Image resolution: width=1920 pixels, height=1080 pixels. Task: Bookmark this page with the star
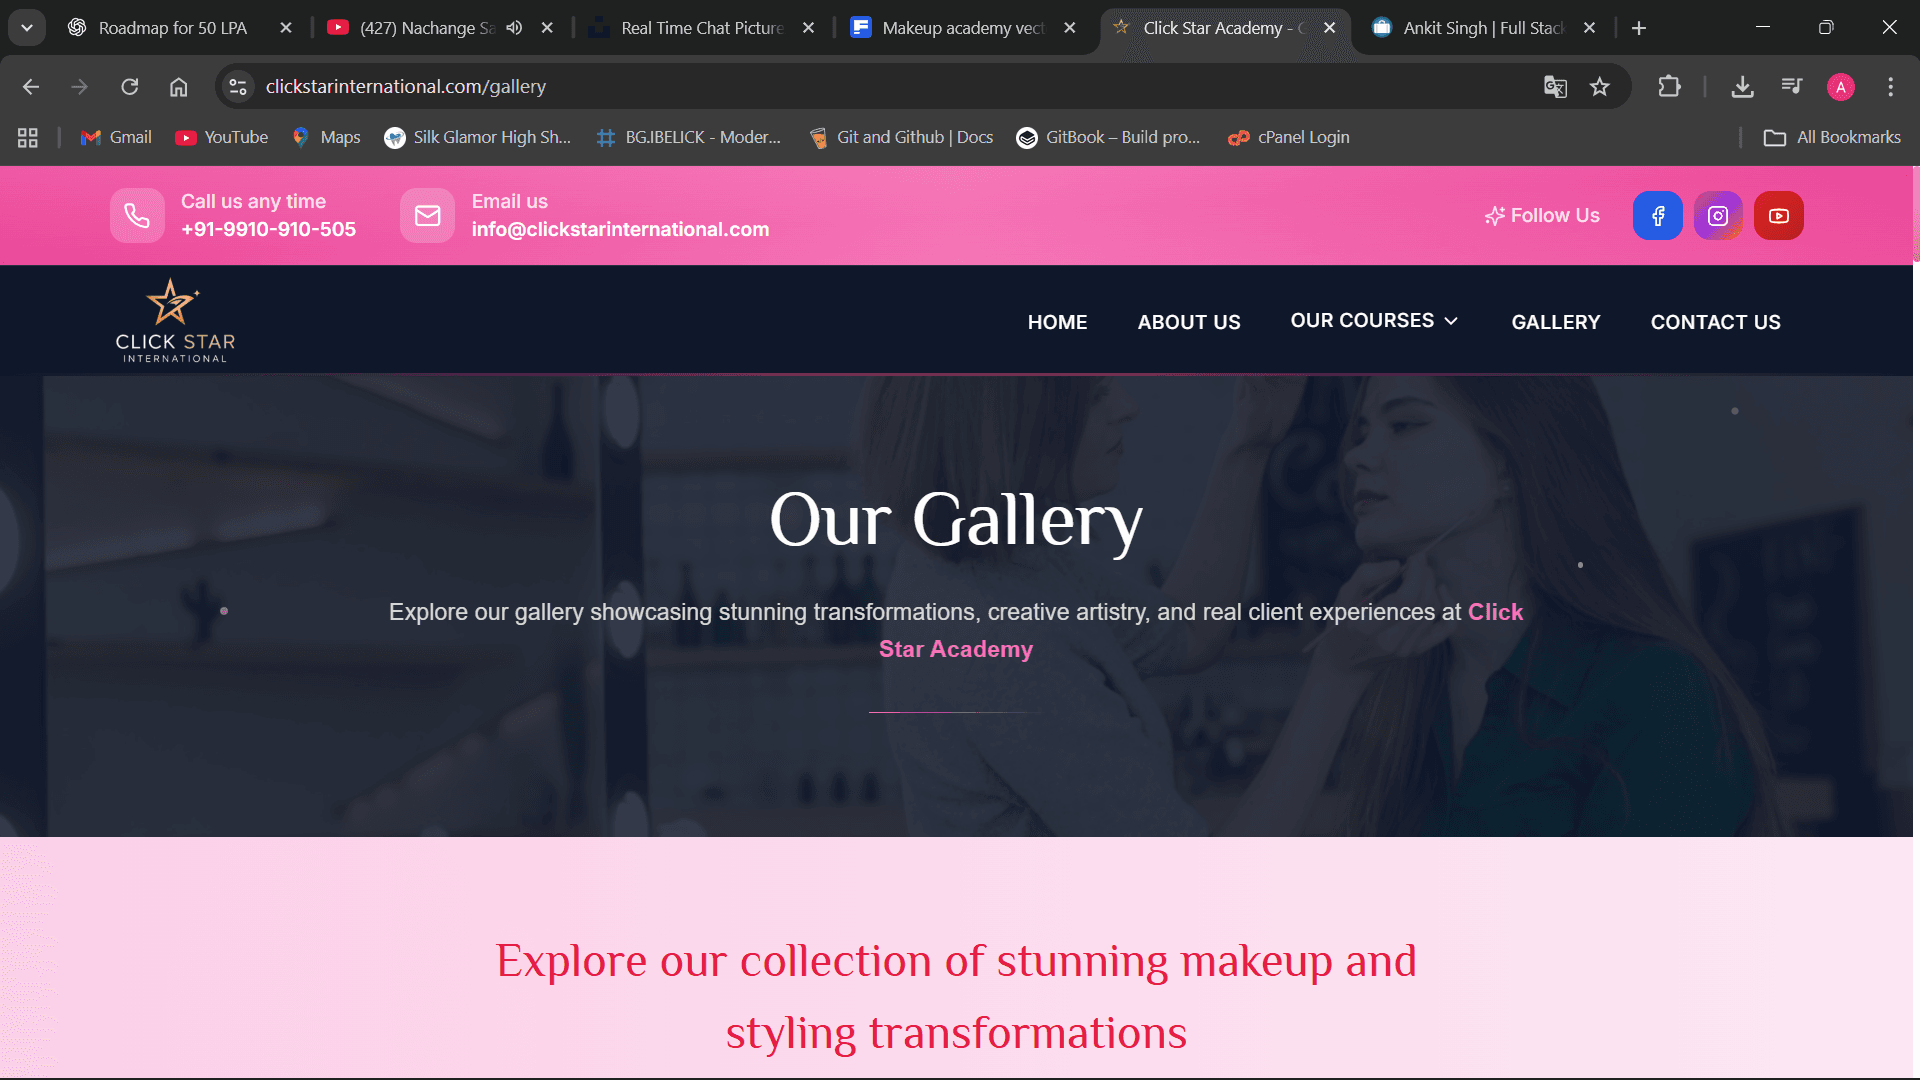tap(1600, 87)
